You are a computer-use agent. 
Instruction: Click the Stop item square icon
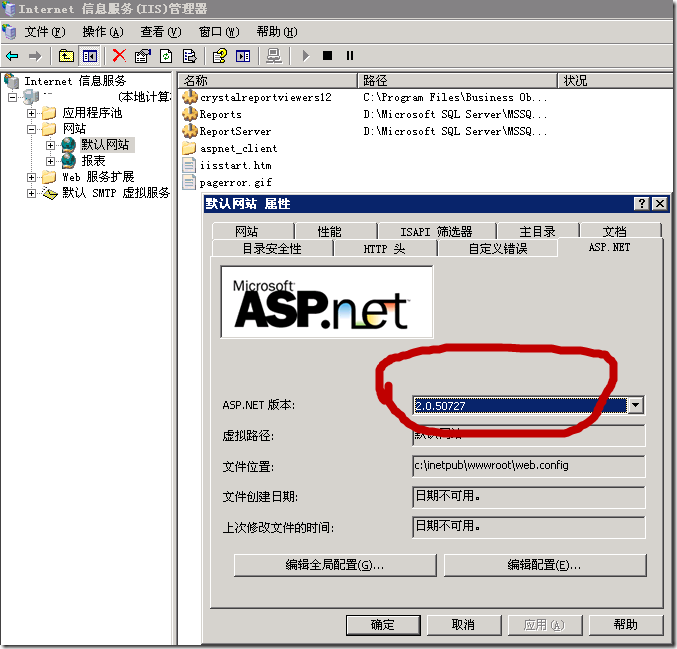(328, 56)
